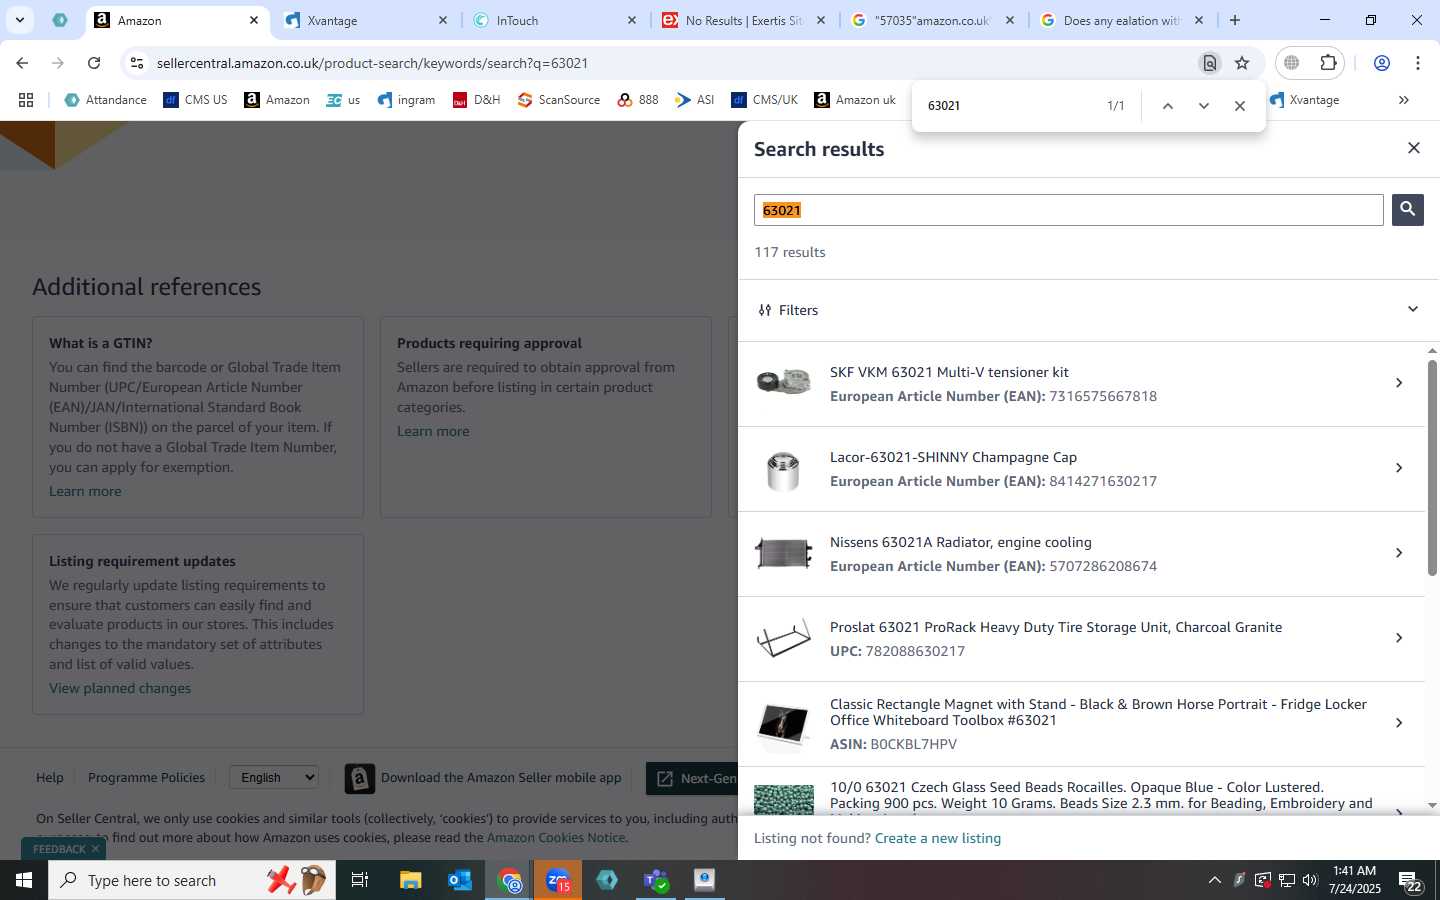
Task: View site information icon in address bar
Action: 137,63
